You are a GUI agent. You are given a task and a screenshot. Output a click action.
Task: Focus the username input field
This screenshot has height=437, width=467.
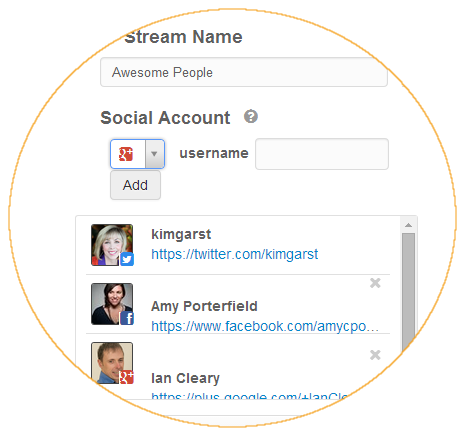coord(322,154)
